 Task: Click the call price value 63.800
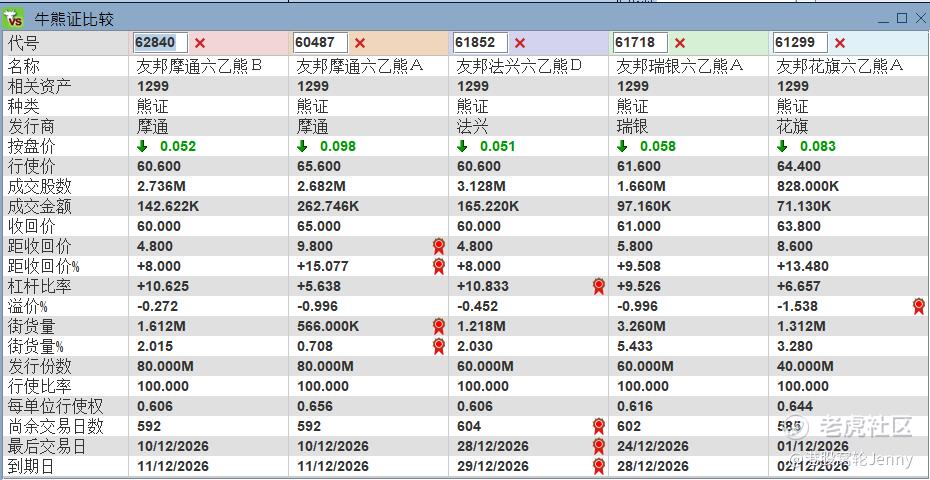click(x=798, y=227)
